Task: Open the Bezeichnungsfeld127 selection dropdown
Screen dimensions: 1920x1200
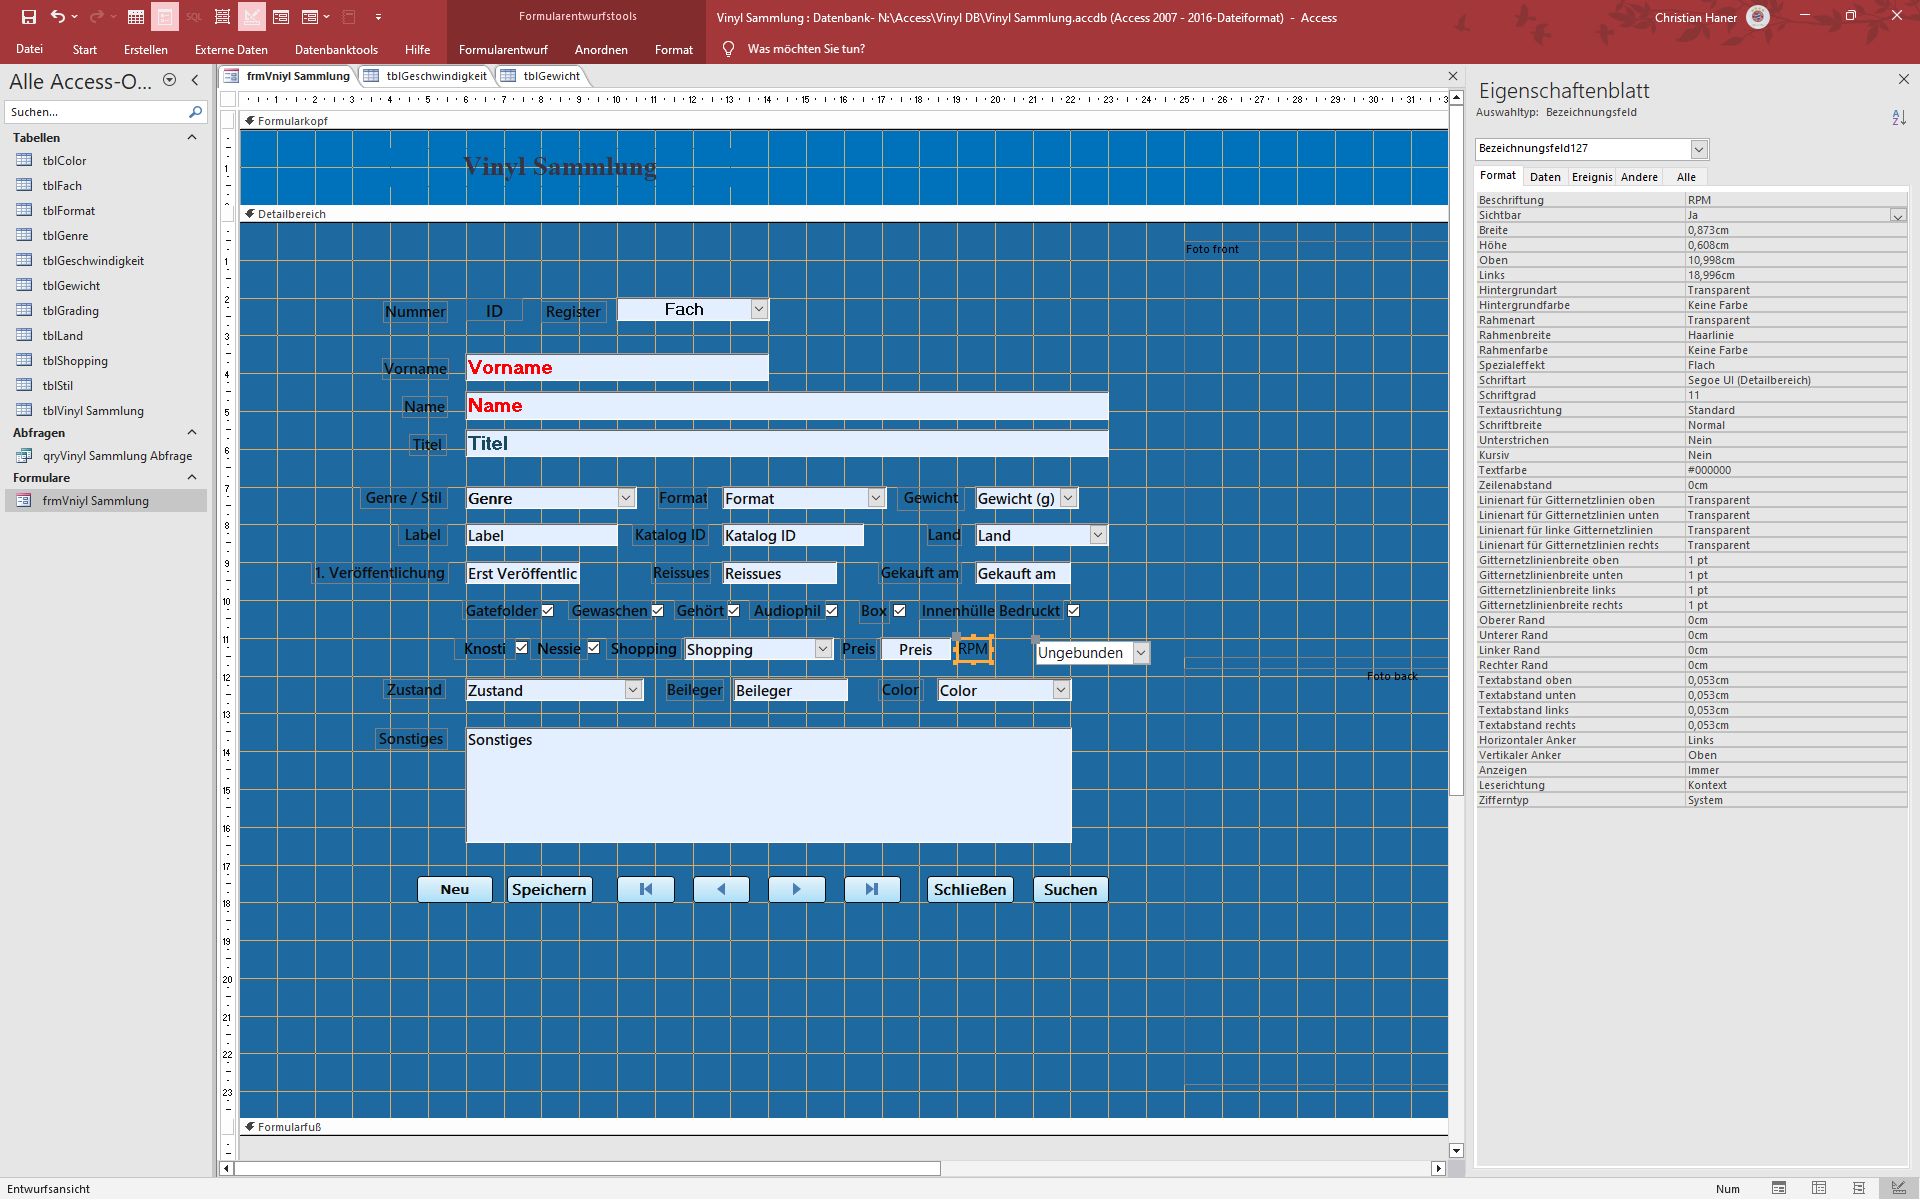Action: pos(1698,149)
